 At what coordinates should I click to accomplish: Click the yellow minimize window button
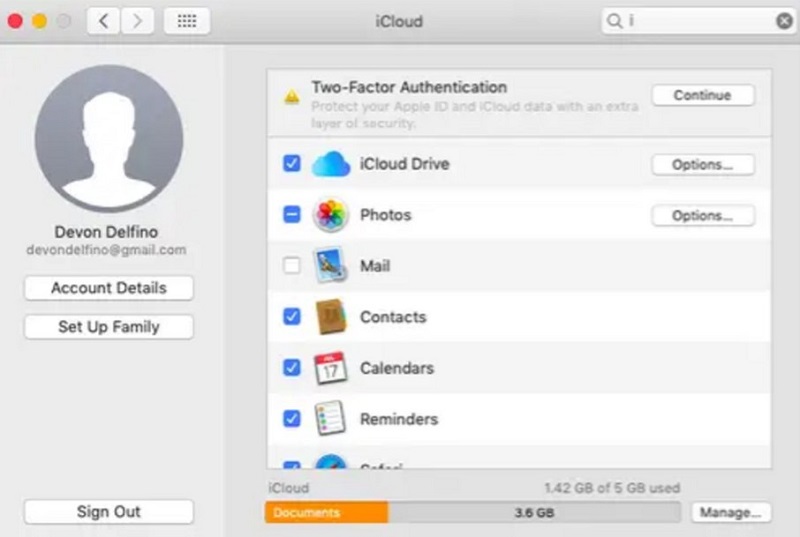click(x=40, y=21)
